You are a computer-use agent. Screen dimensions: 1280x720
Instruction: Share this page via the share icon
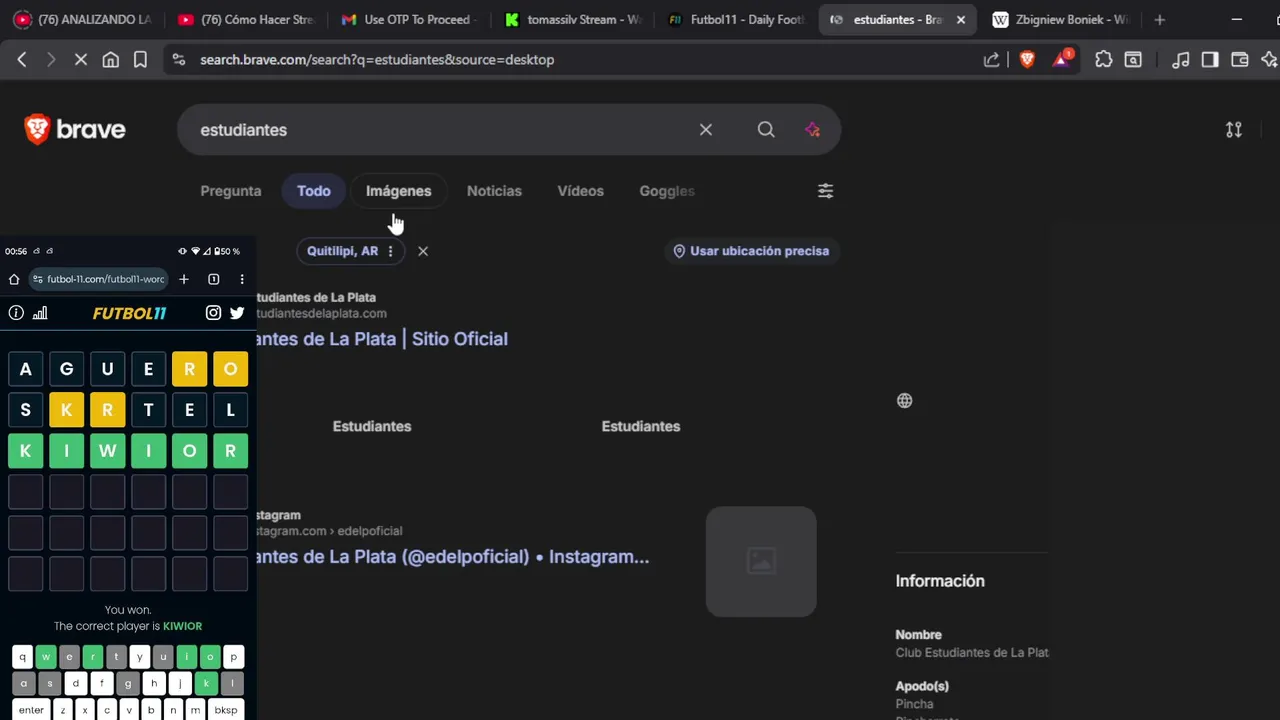pyautogui.click(x=991, y=60)
